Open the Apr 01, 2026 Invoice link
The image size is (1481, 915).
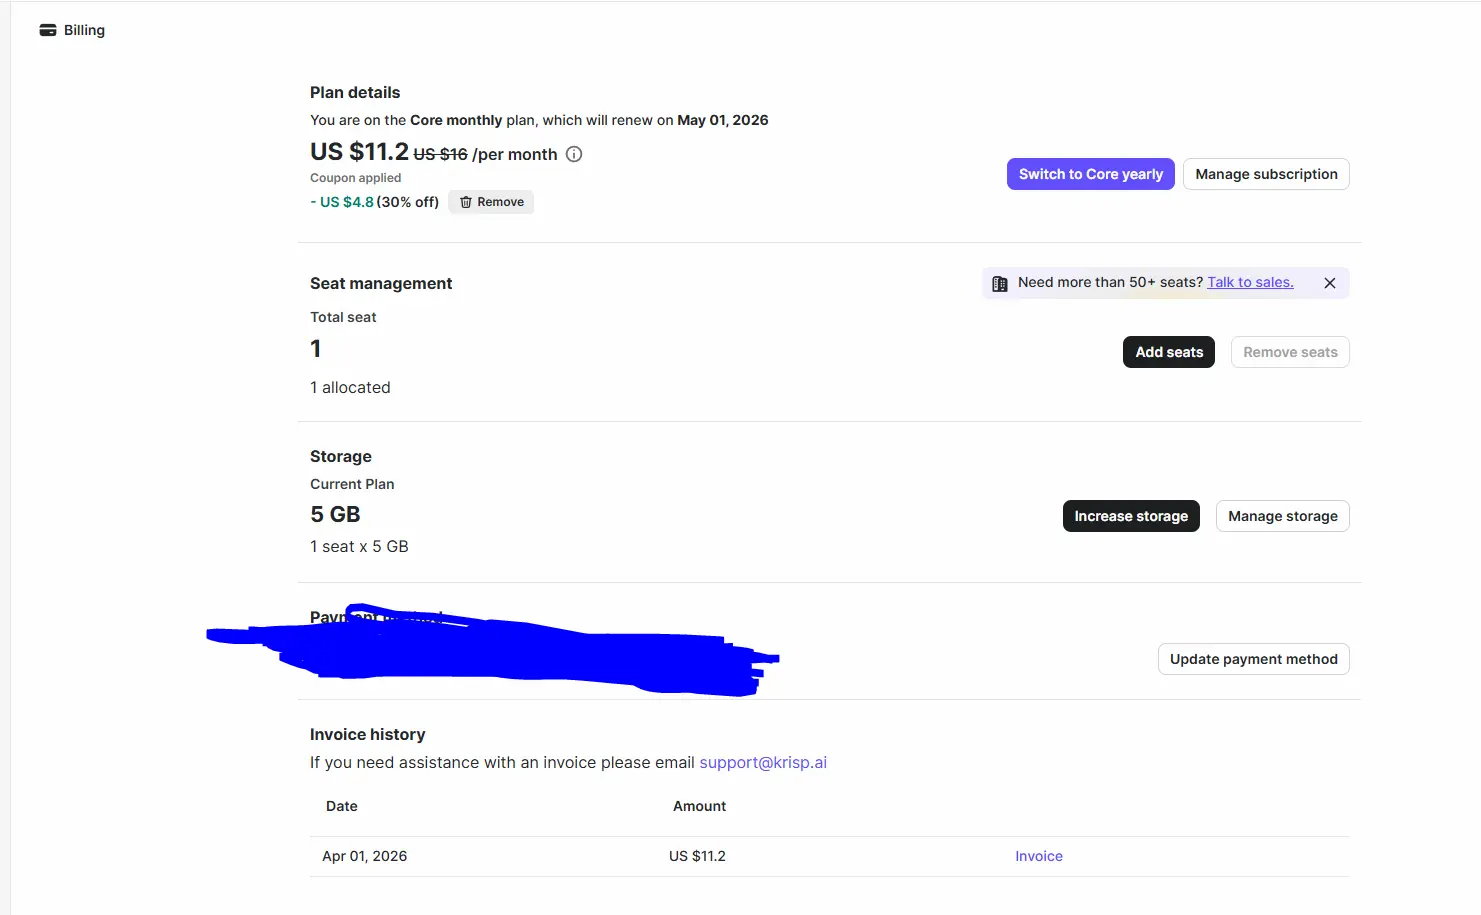tap(1039, 856)
